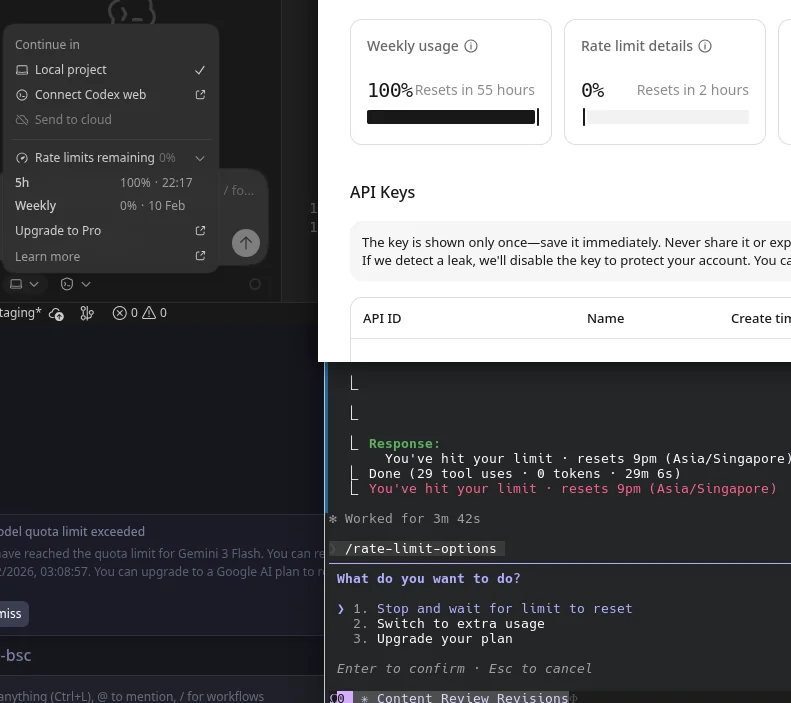The width and height of the screenshot is (791, 703).
Task: Click cloud upload icon in status bar
Action: [x=56, y=314]
